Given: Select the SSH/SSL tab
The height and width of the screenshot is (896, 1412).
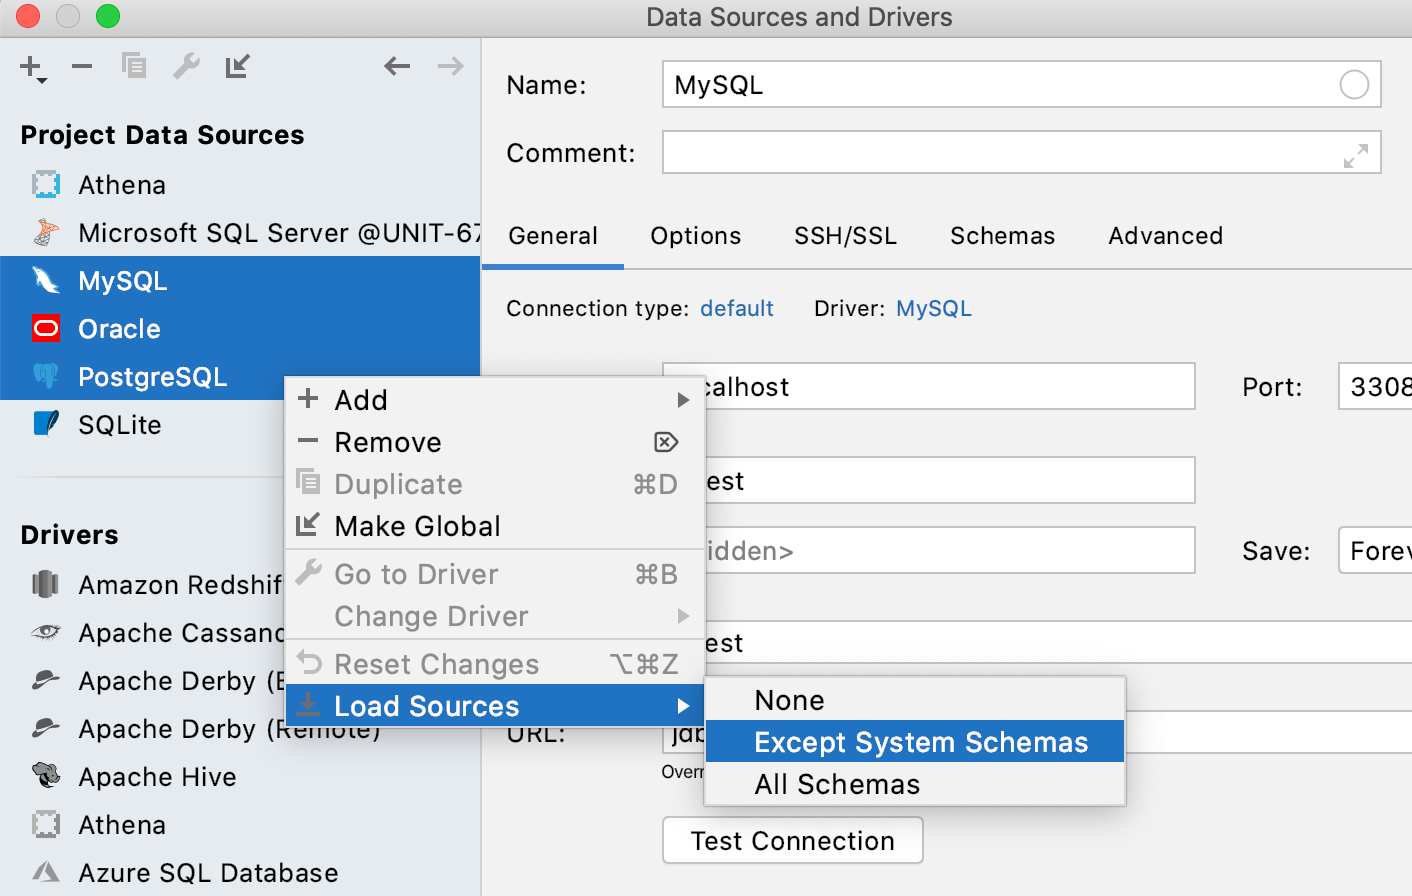Looking at the screenshot, I should [845, 236].
